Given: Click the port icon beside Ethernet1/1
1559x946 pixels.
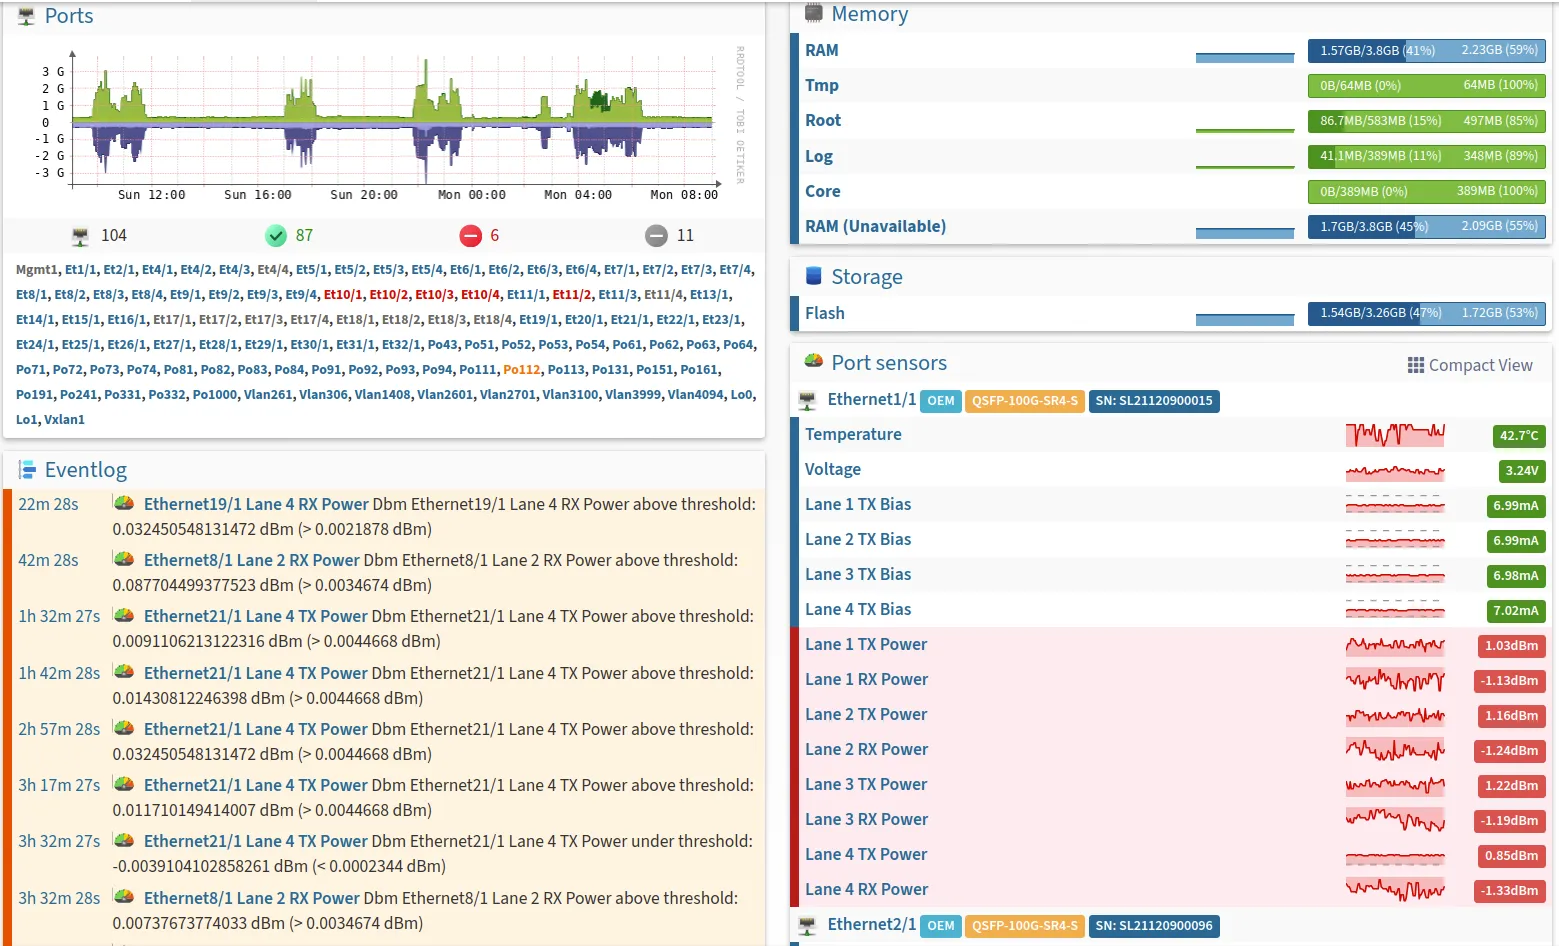Looking at the screenshot, I should [x=808, y=401].
